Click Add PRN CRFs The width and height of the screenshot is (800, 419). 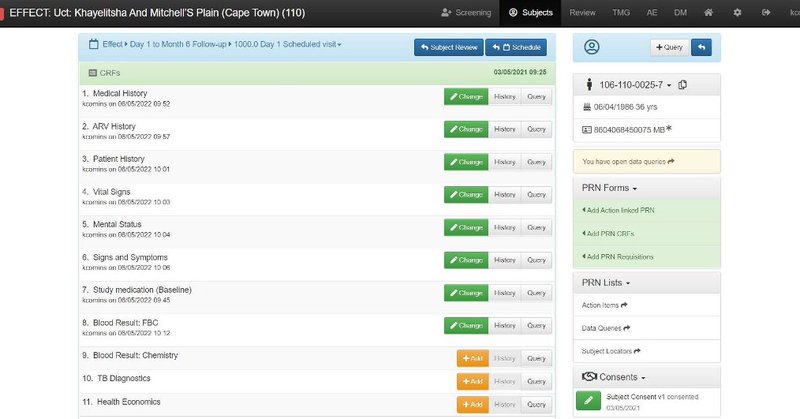[608, 233]
